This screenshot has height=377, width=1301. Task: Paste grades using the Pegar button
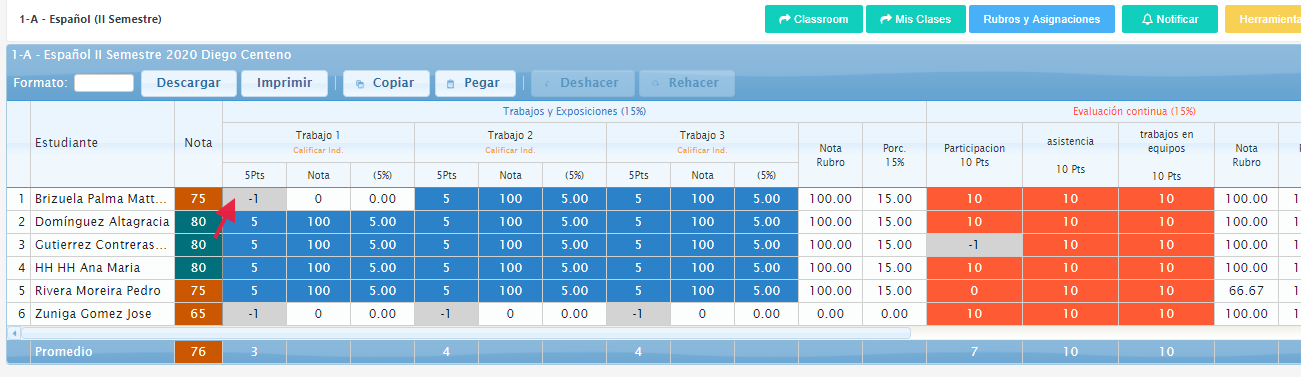475,83
